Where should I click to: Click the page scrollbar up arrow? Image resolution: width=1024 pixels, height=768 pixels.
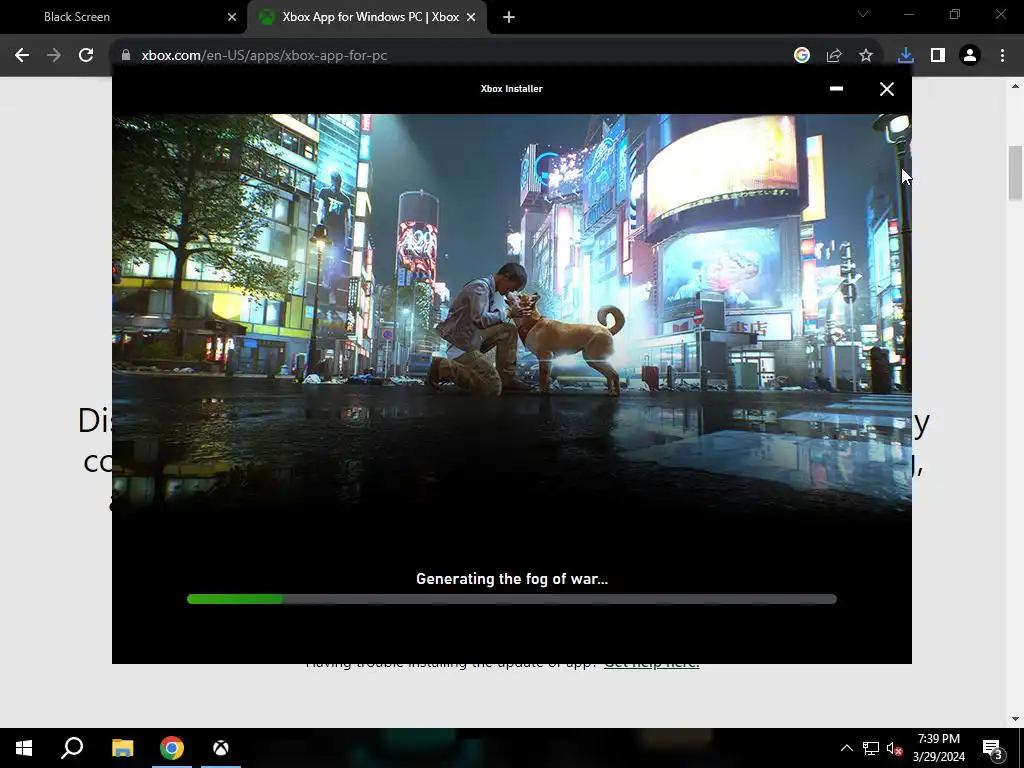[1015, 86]
